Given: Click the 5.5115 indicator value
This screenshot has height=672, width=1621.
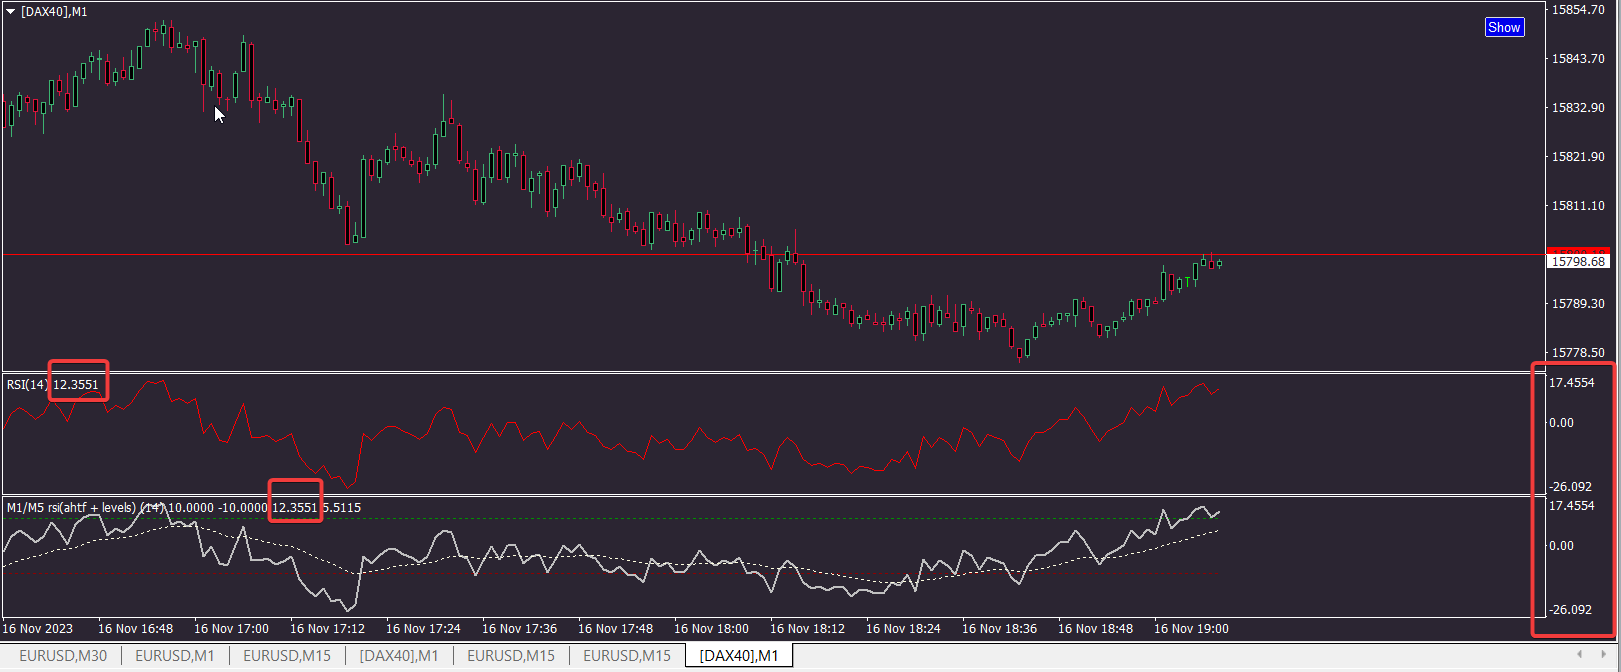Looking at the screenshot, I should 342,508.
